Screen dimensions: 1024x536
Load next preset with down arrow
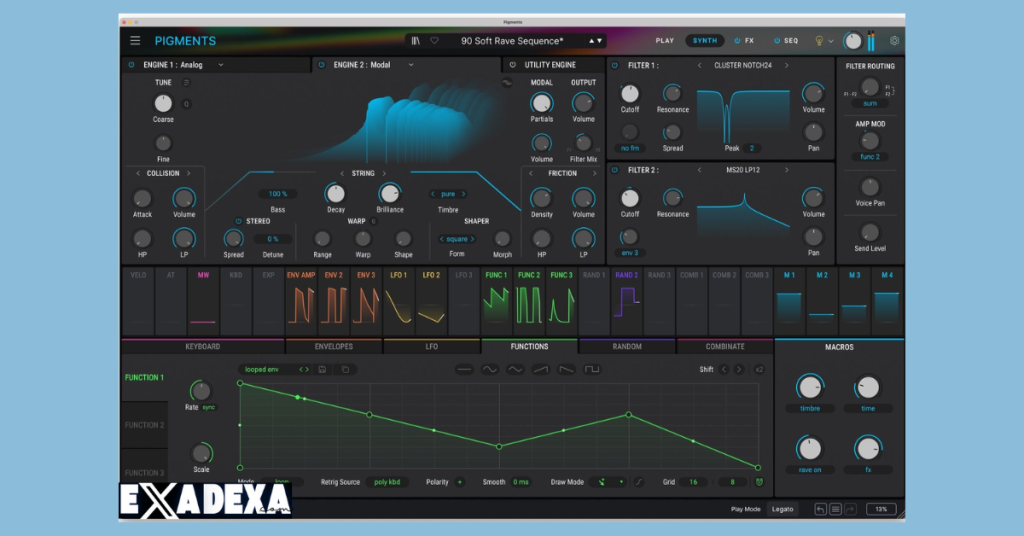[600, 40]
